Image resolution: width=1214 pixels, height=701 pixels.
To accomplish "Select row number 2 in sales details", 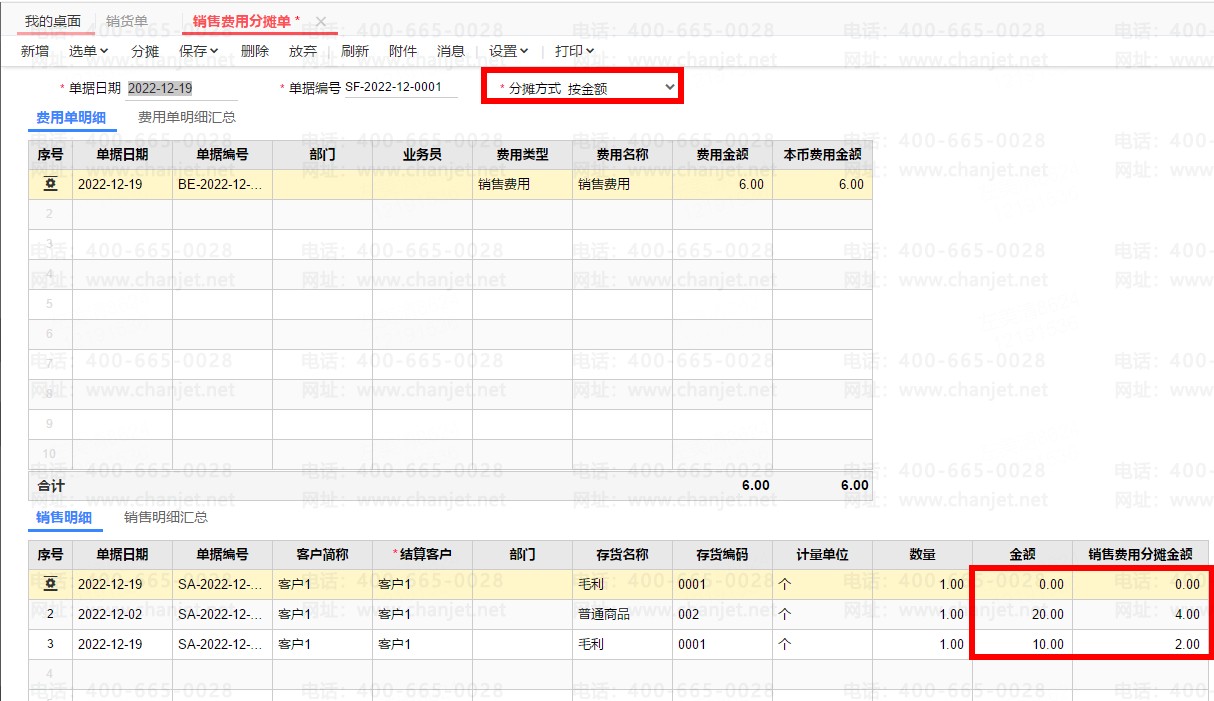I will point(50,614).
